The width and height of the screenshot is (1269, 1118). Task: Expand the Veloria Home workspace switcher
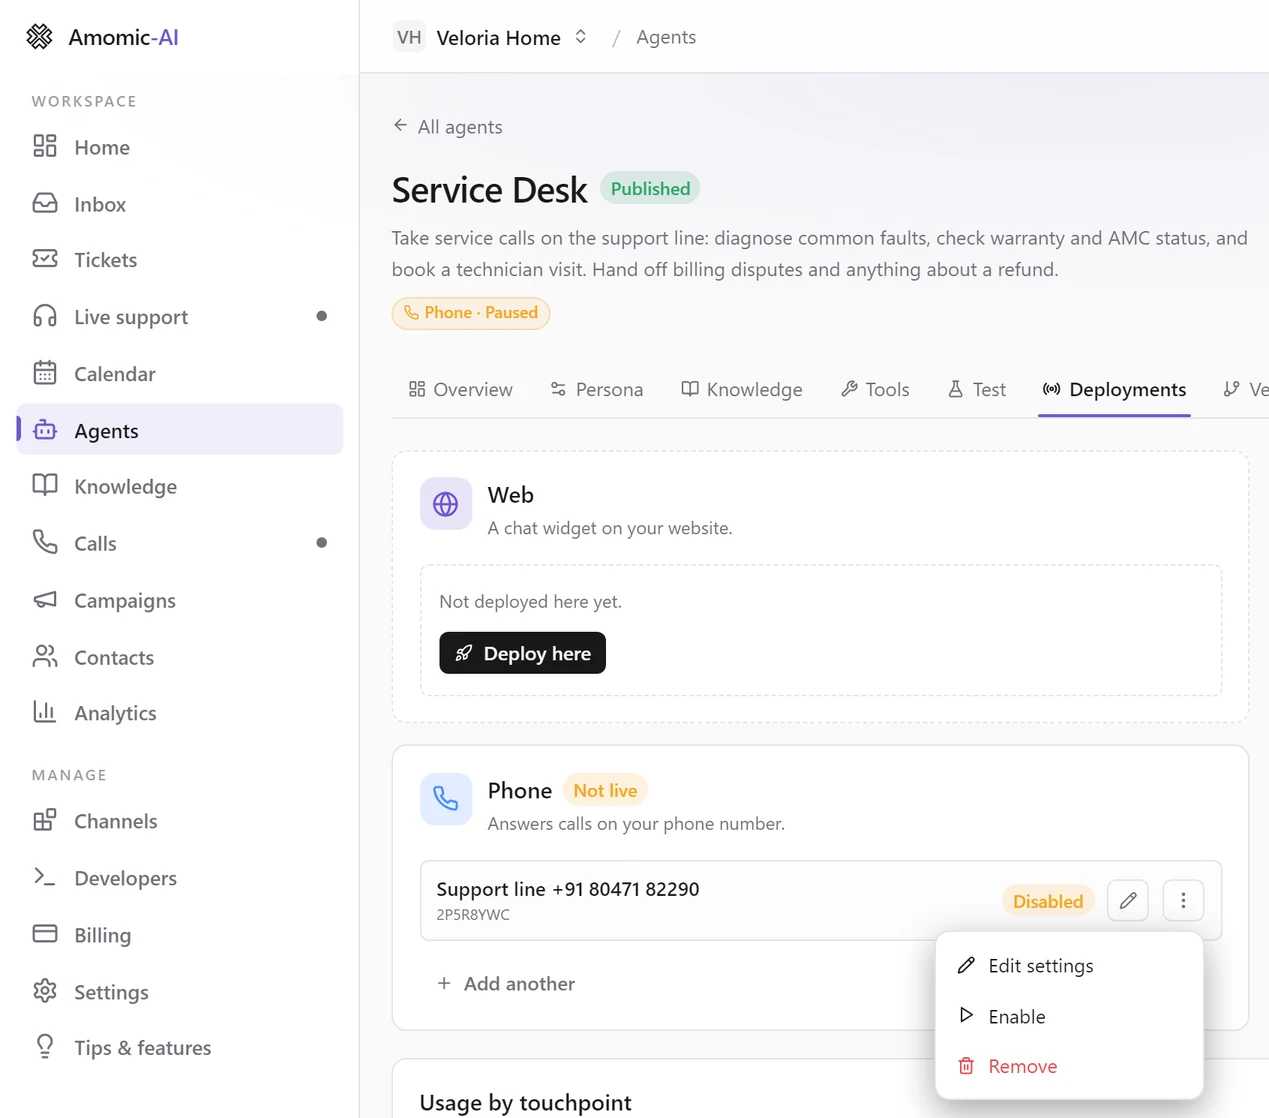[x=491, y=37]
